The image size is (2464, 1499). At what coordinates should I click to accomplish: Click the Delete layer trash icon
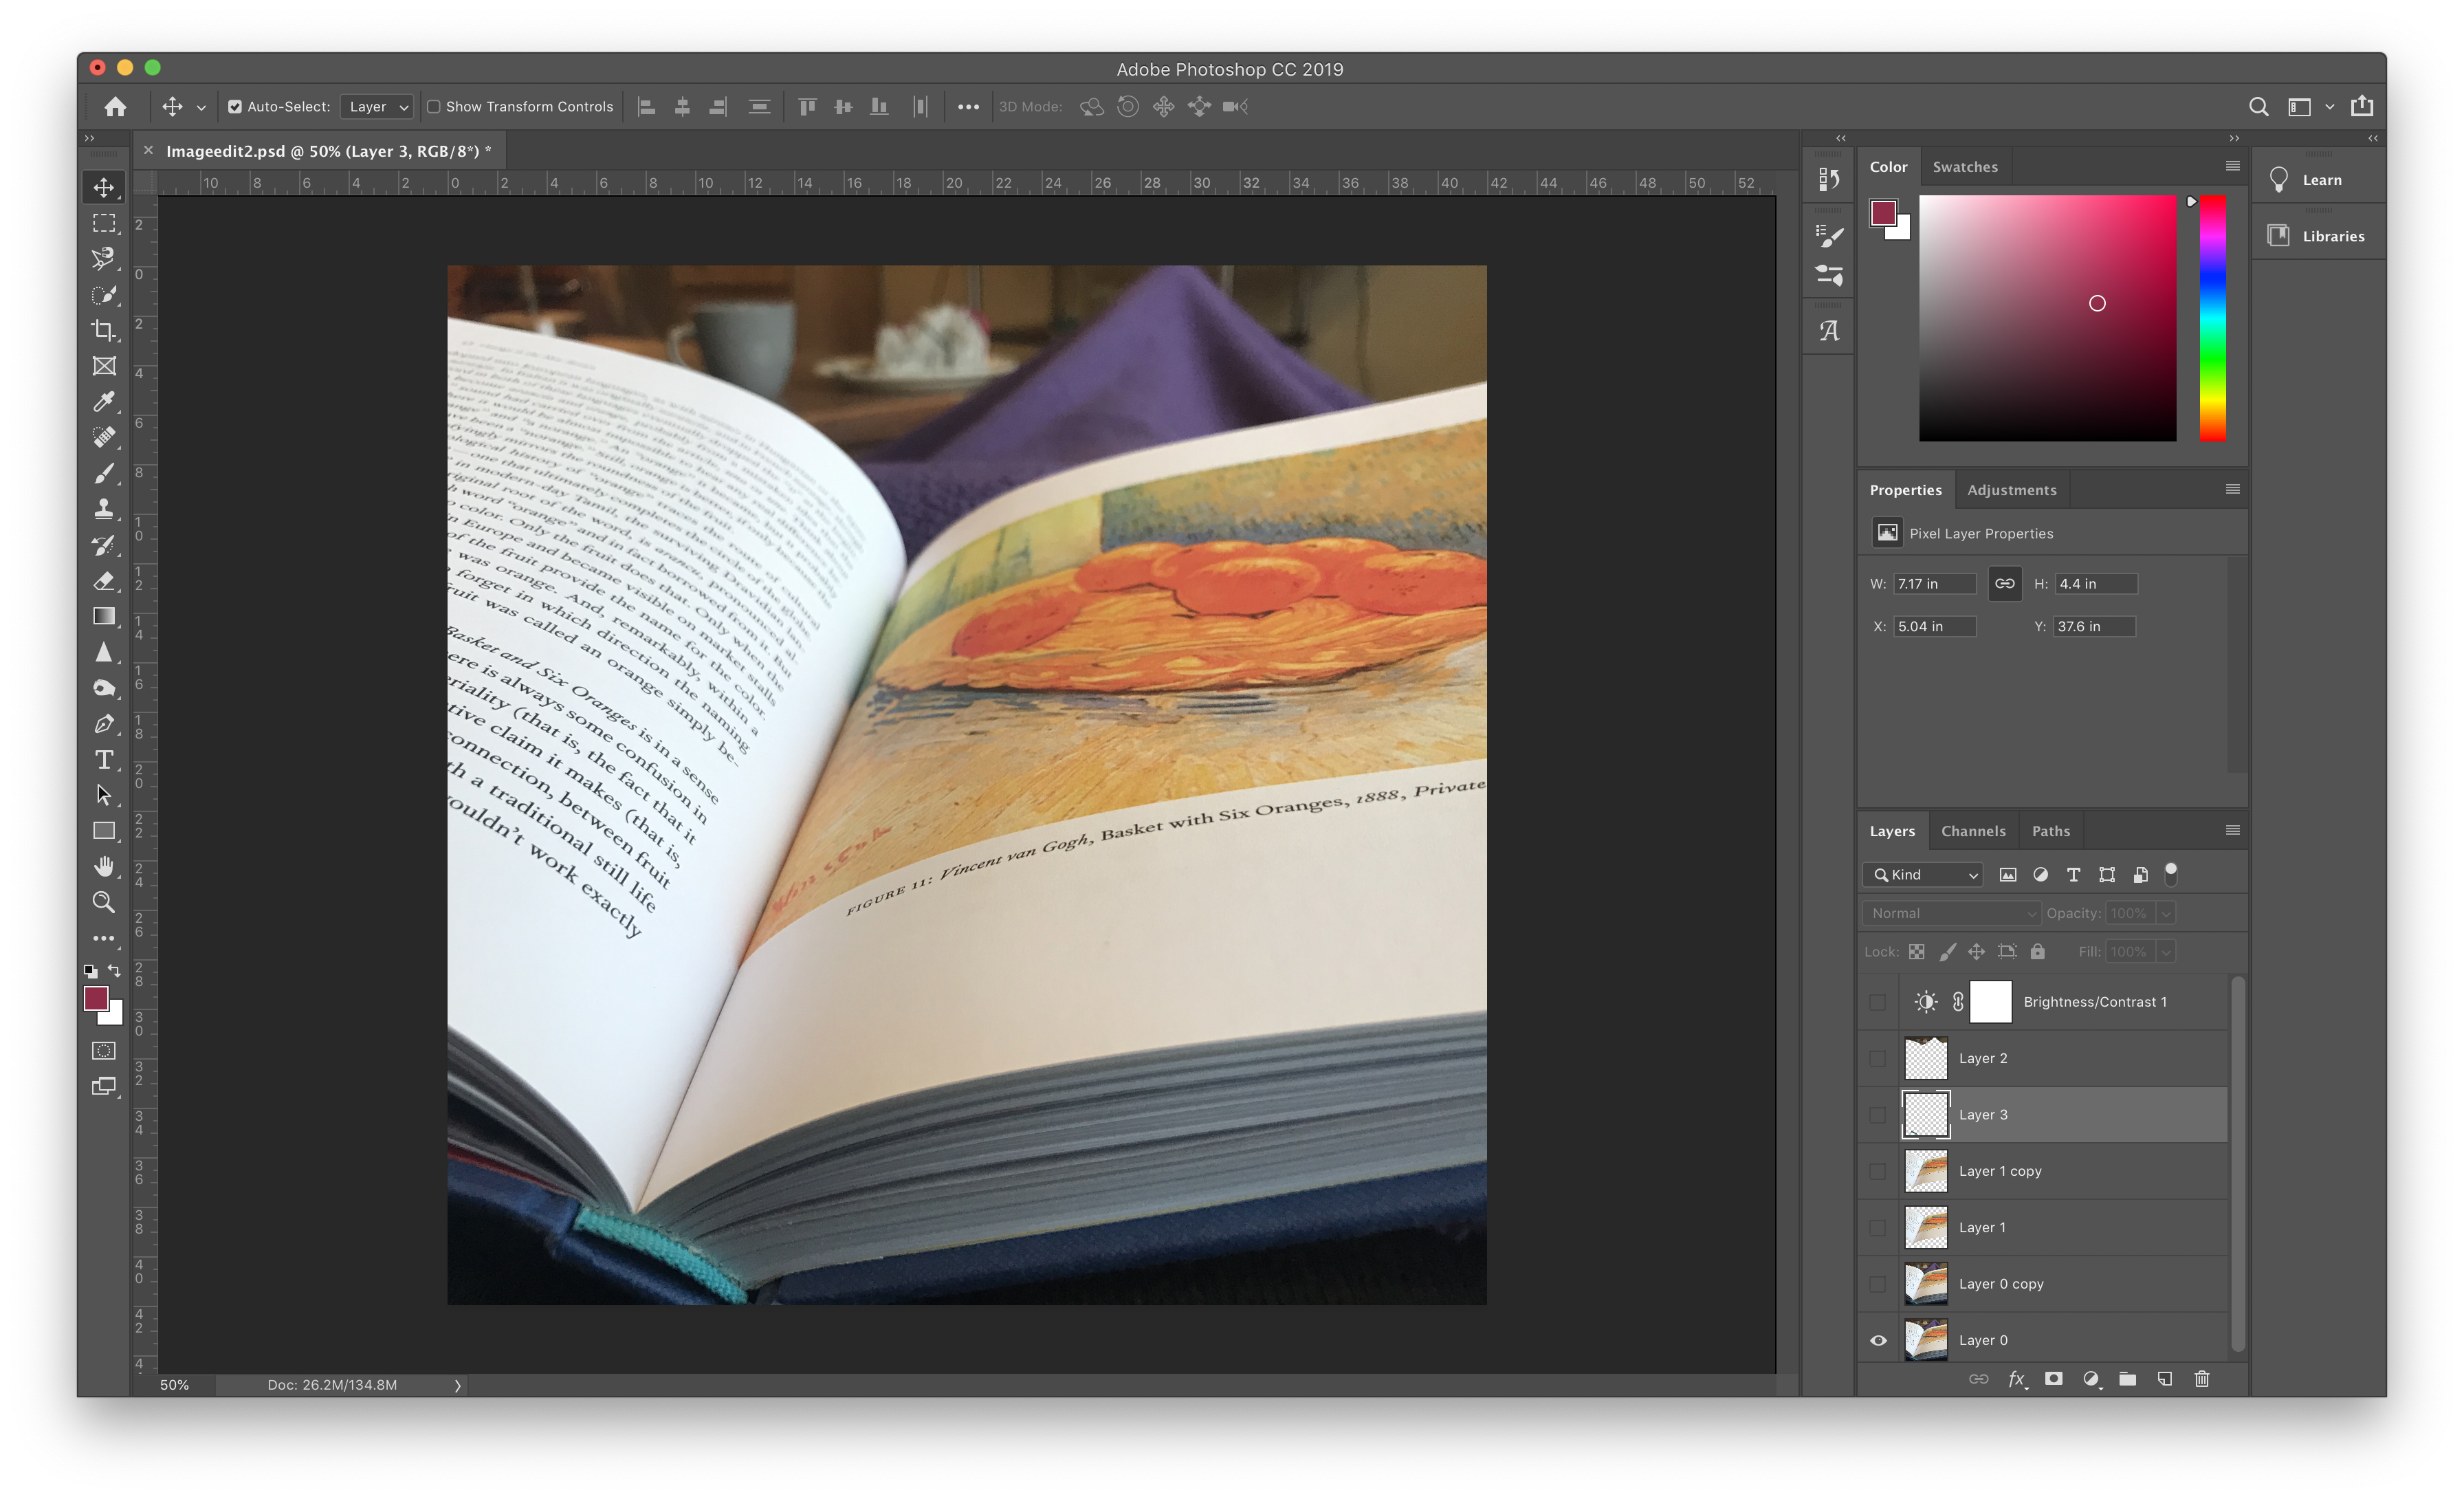2202,1379
